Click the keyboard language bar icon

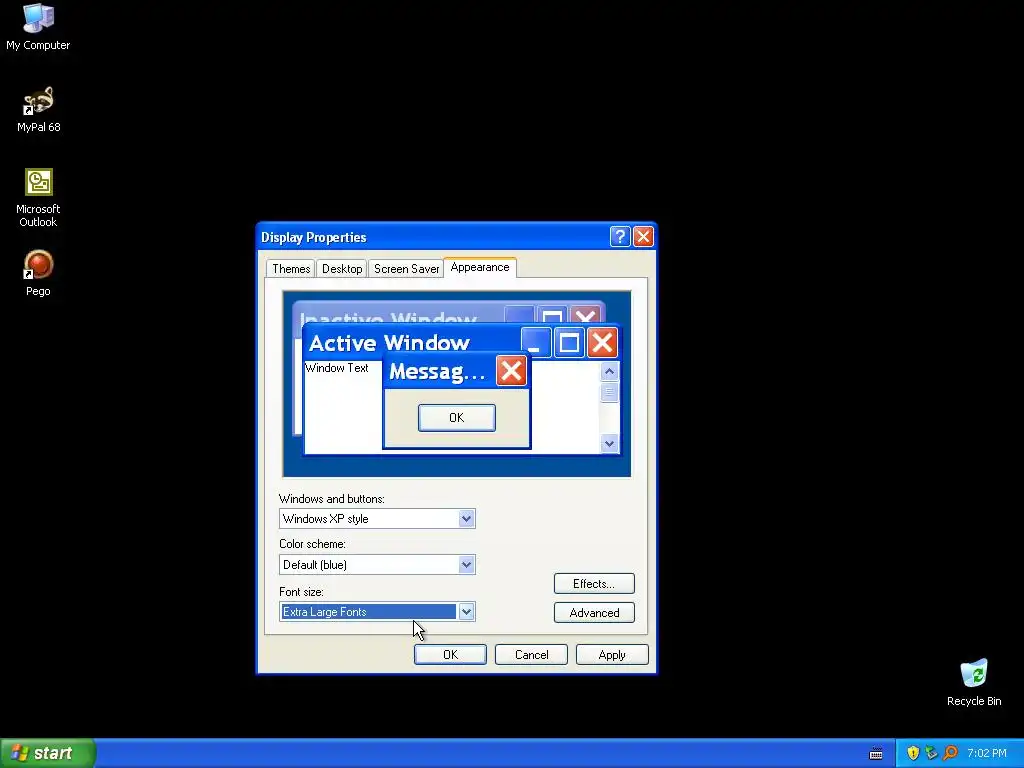click(x=876, y=754)
